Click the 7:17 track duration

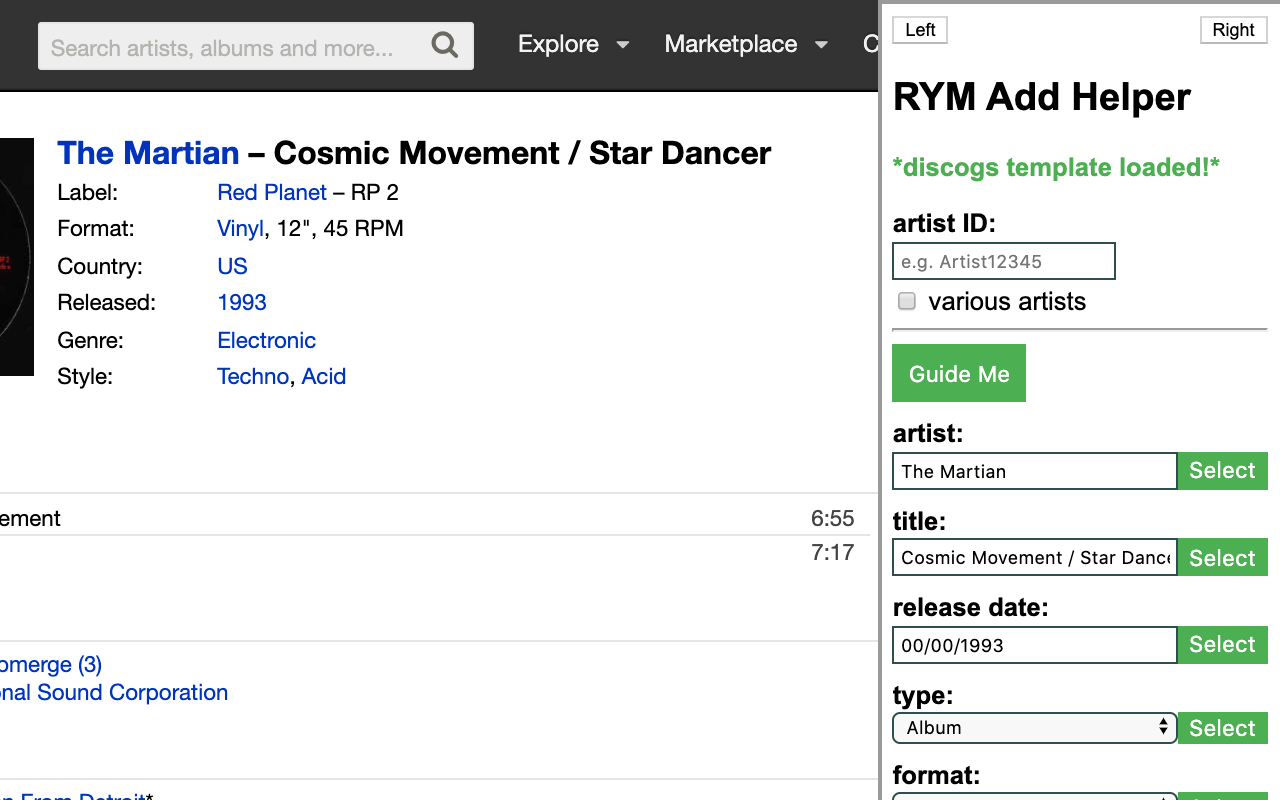[832, 552]
